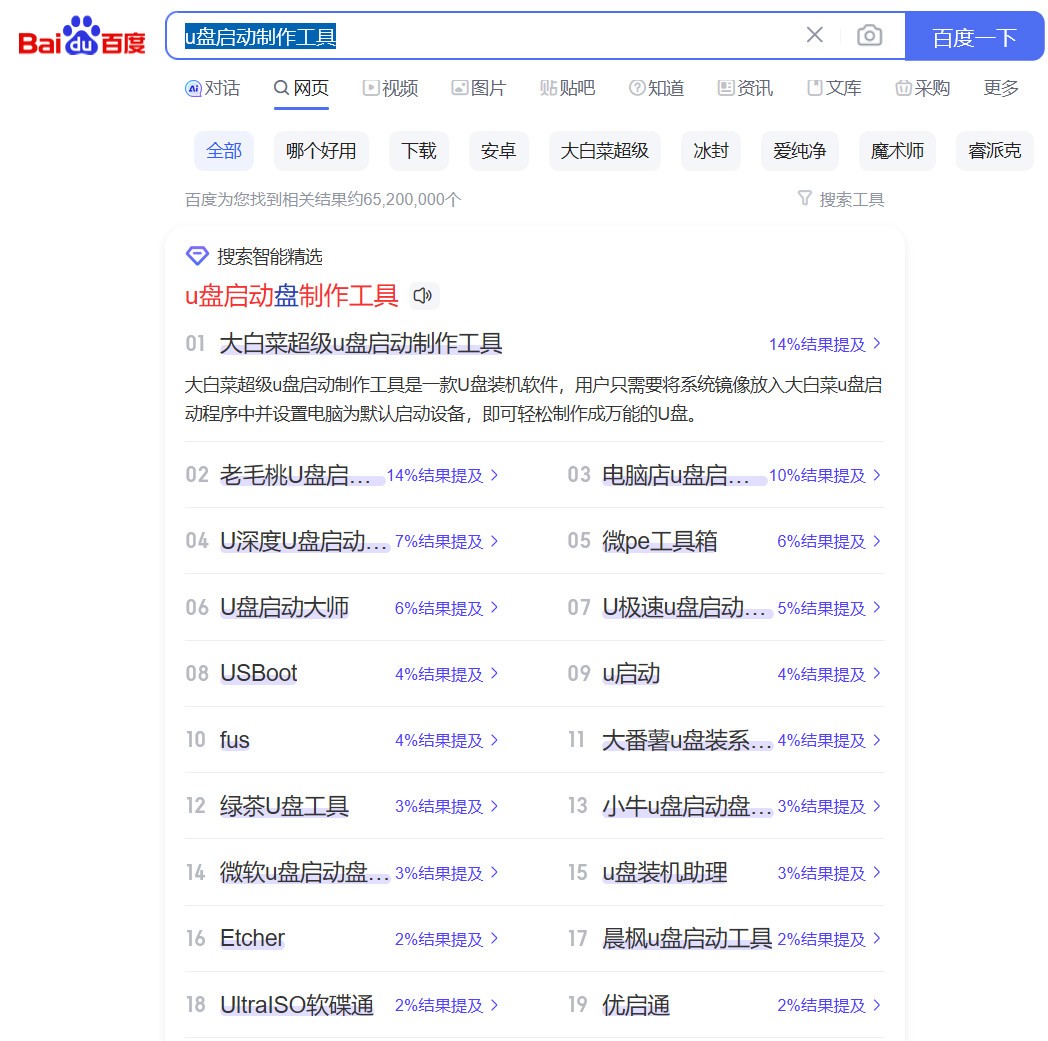Viewport: 1048px width, 1041px height.
Task: Click the speaker read-aloud icon
Action: point(423,295)
